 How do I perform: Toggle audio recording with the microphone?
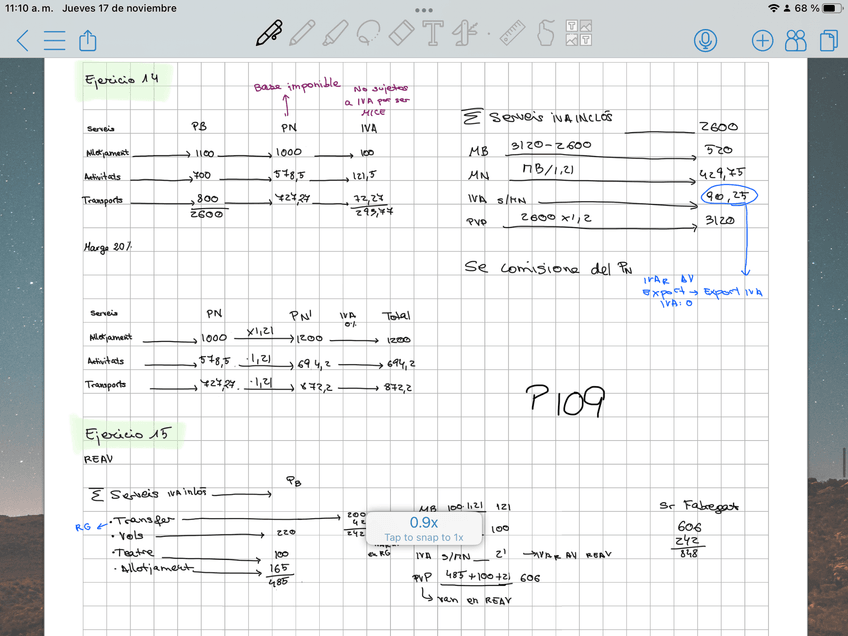pyautogui.click(x=707, y=40)
